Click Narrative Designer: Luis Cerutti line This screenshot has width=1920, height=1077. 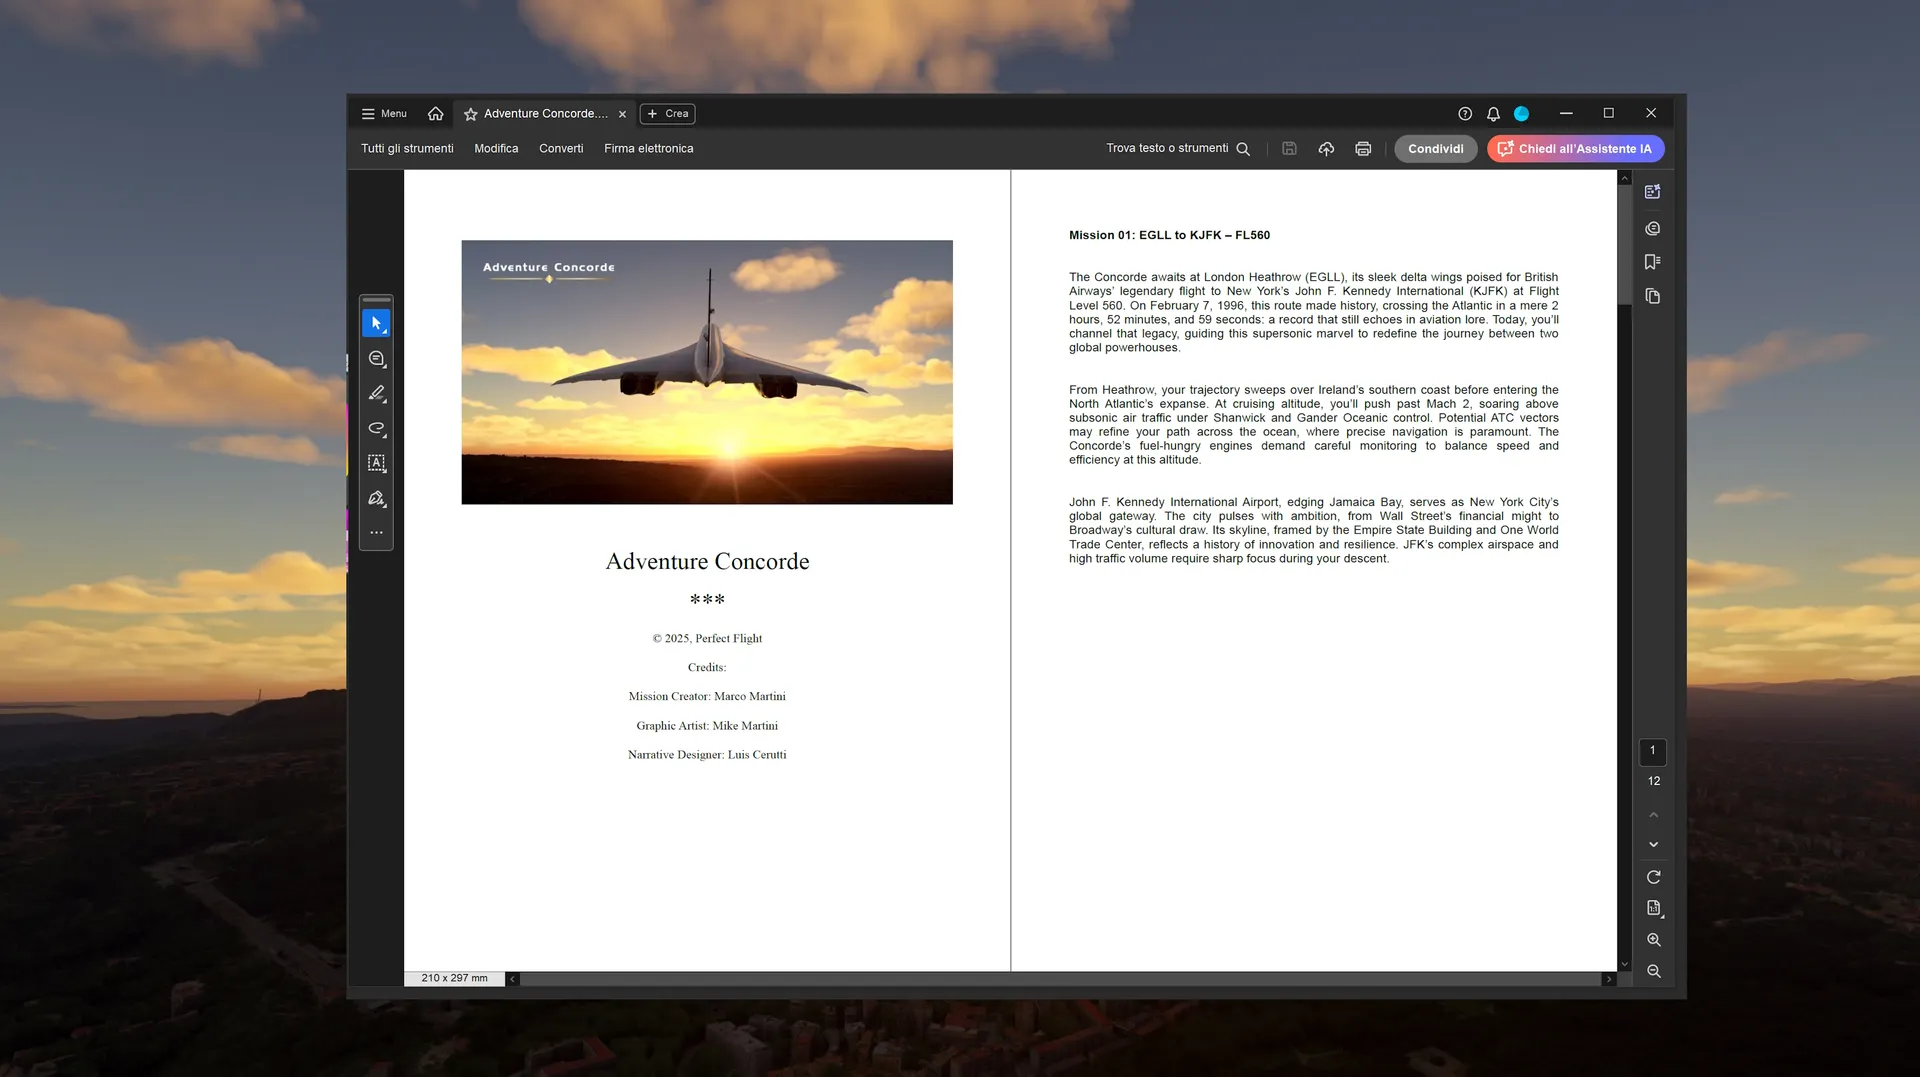[x=707, y=755]
